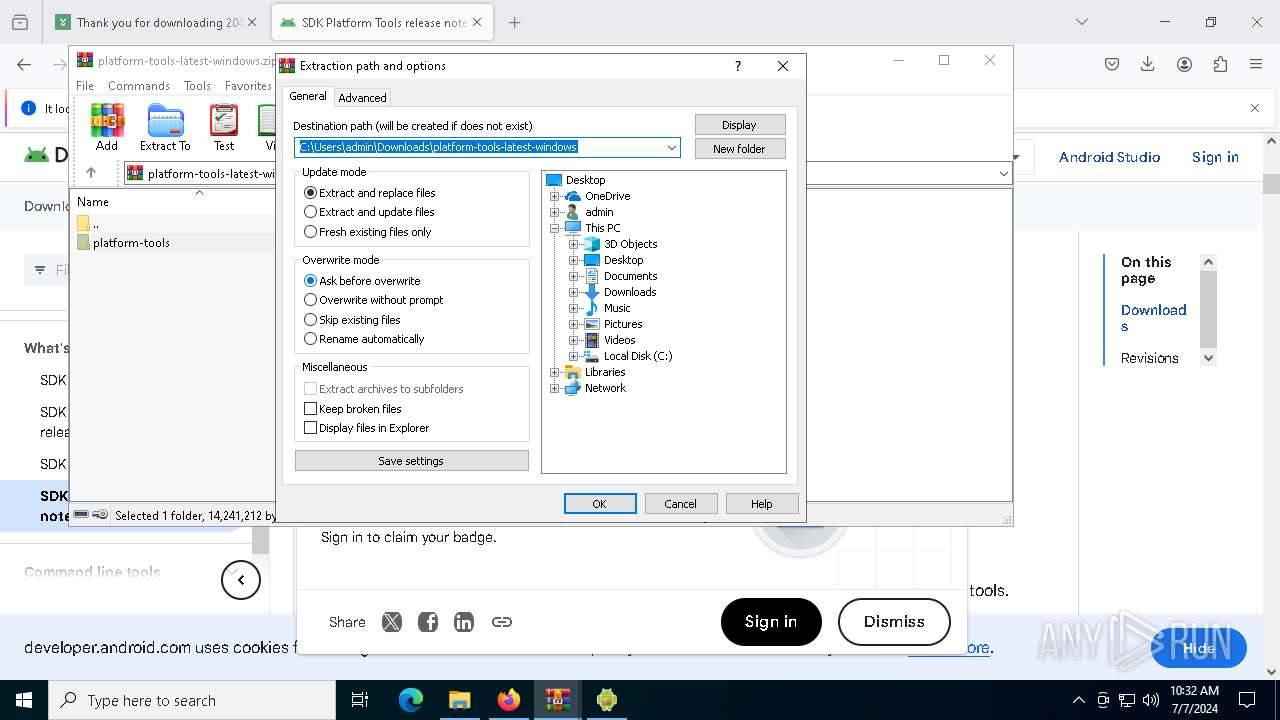Screen dimensions: 1280x720
Task: Open the WinRAR Favorites menu
Action: click(x=248, y=86)
